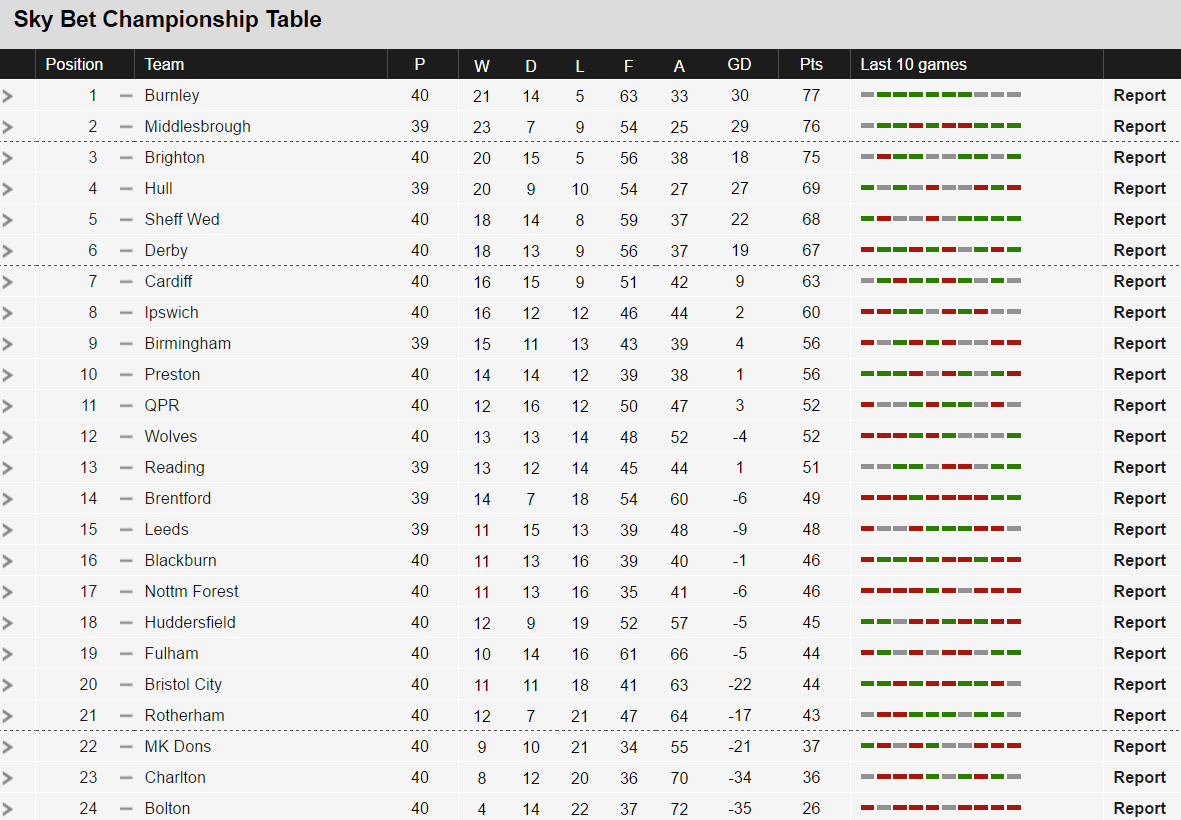
Task: Click the Leeds row chevron icon
Action: pyautogui.click(x=8, y=530)
